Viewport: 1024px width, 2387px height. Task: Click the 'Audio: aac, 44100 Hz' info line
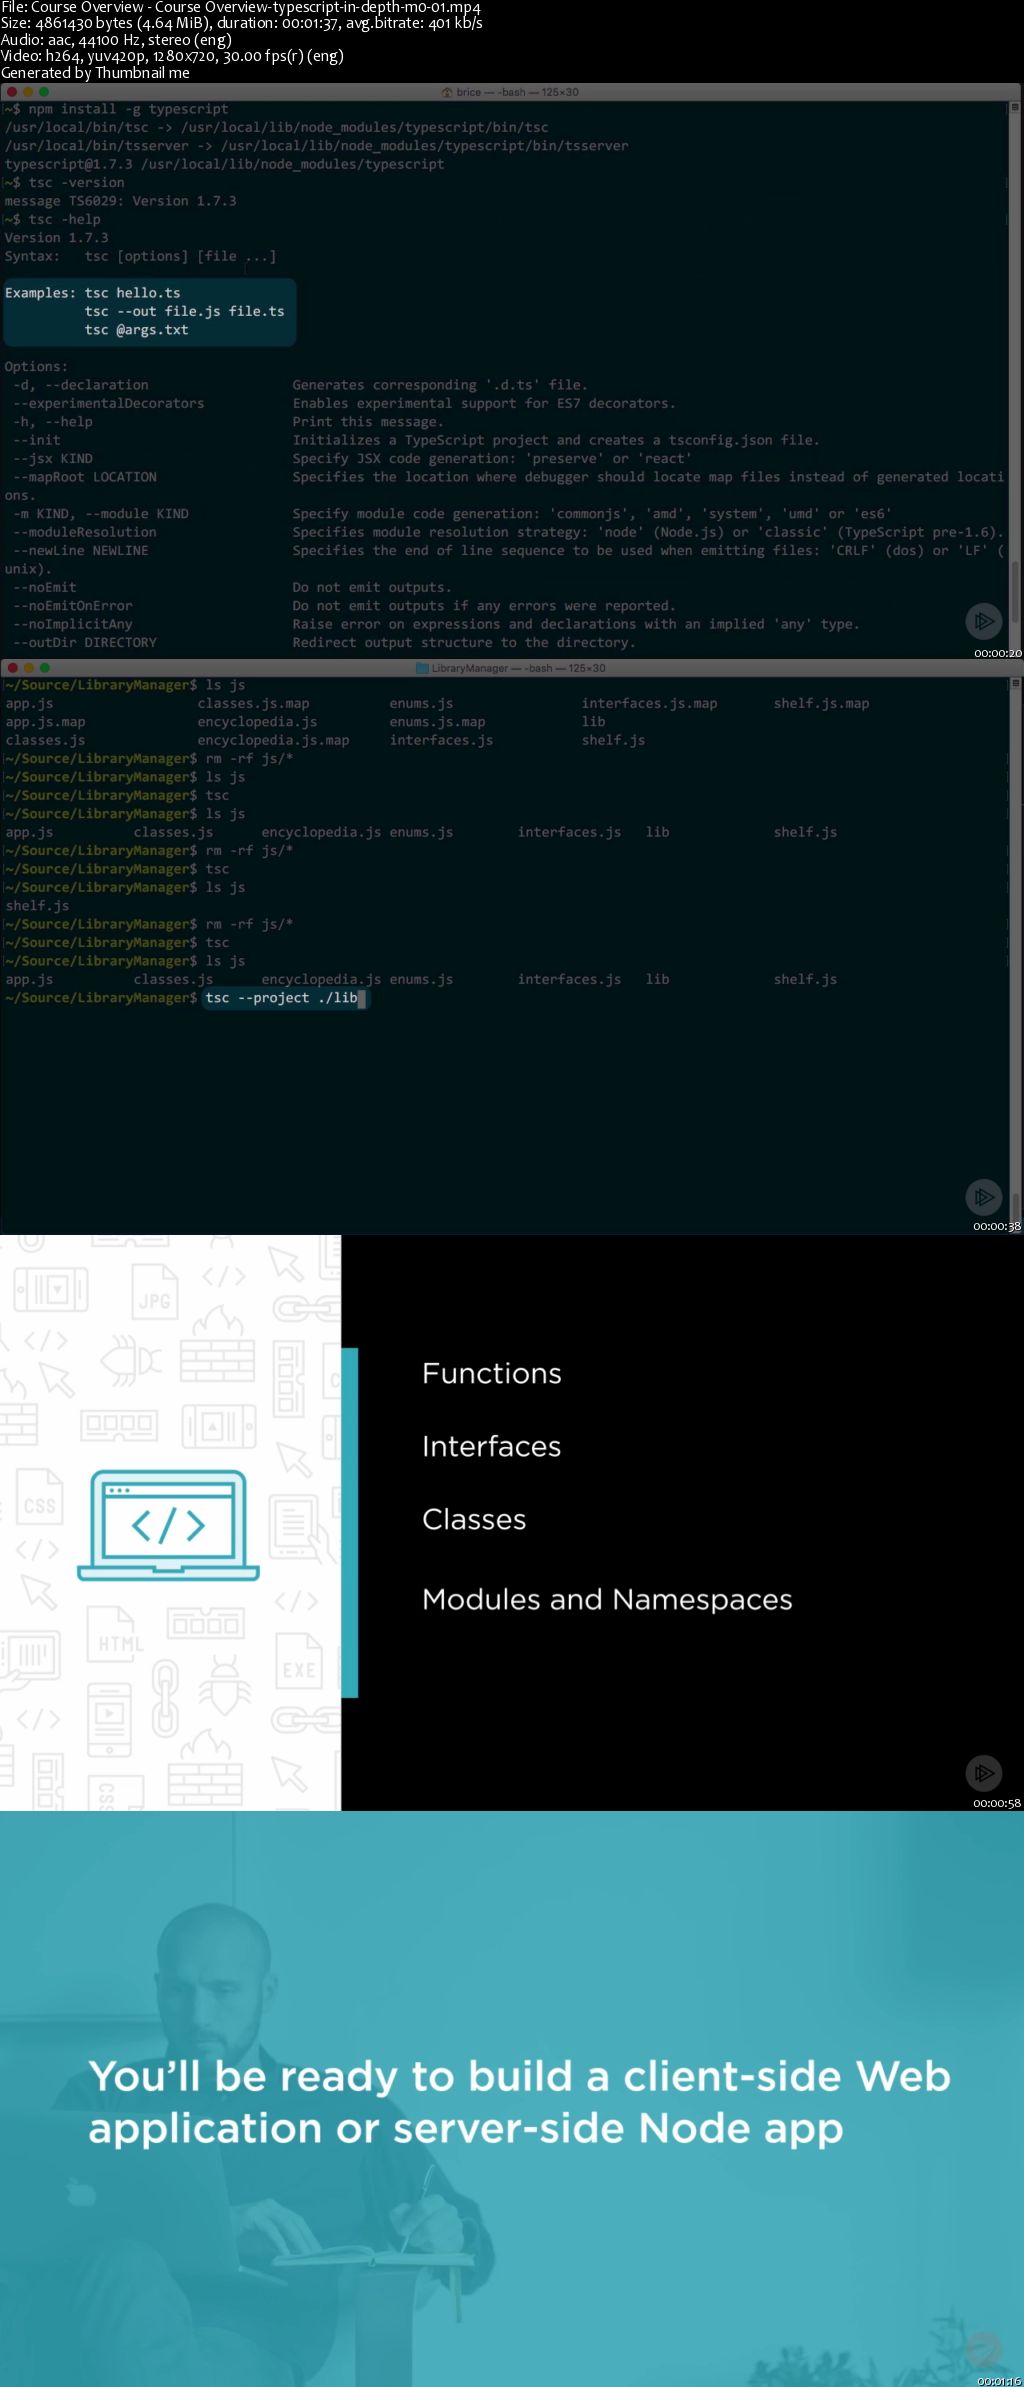(x=116, y=40)
